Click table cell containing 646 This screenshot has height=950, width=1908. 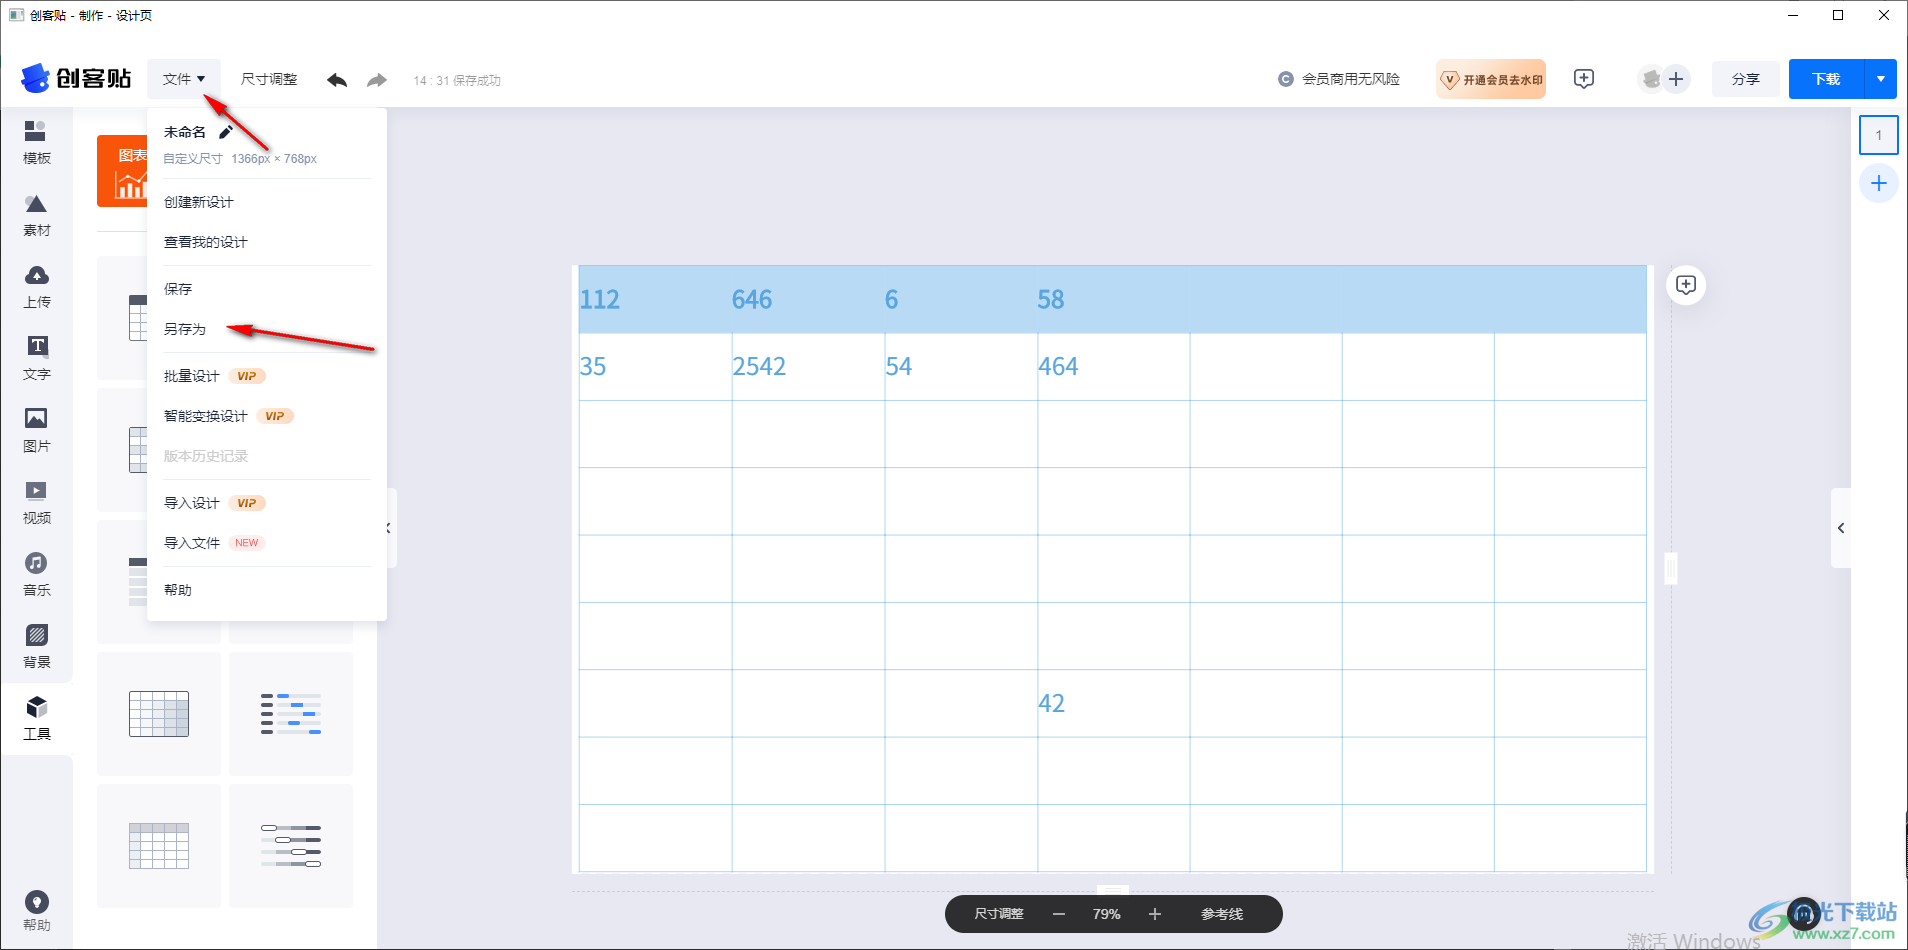coord(808,299)
